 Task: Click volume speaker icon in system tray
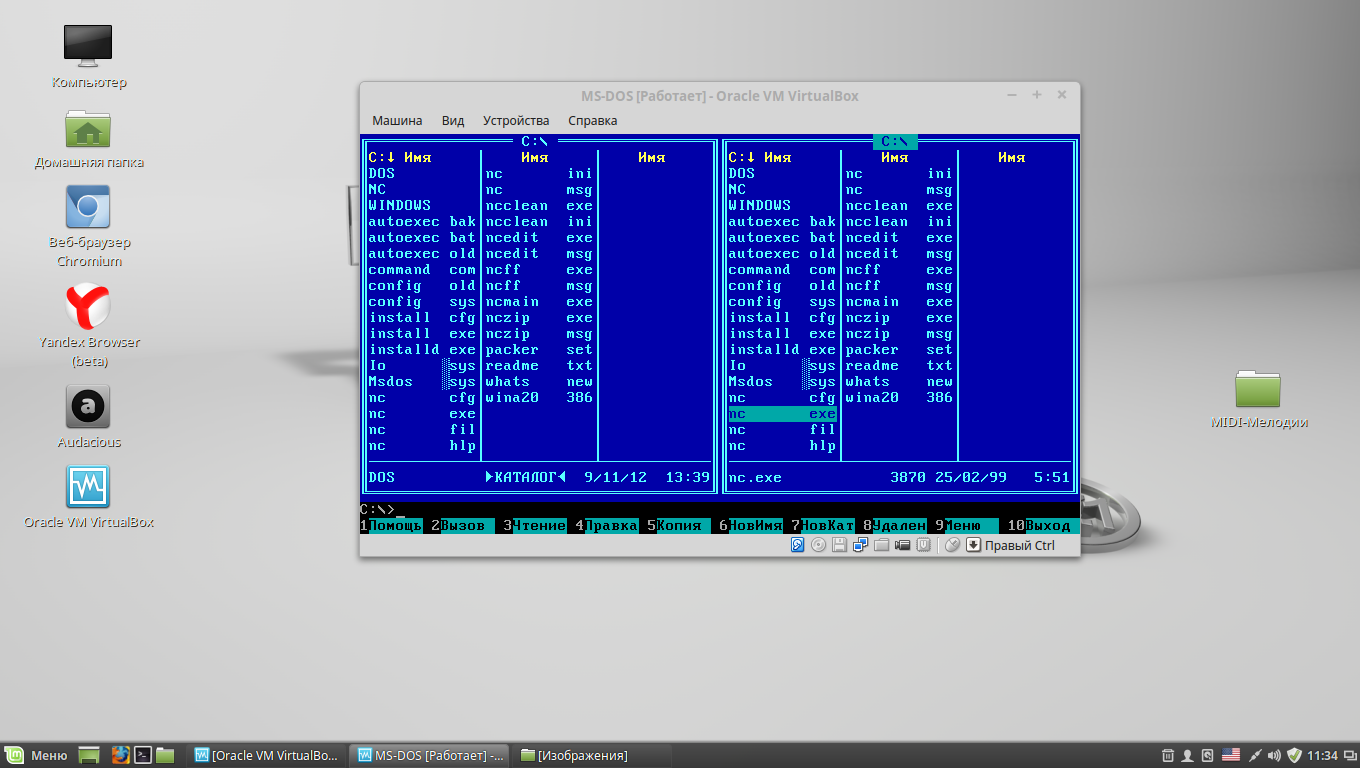point(1274,755)
